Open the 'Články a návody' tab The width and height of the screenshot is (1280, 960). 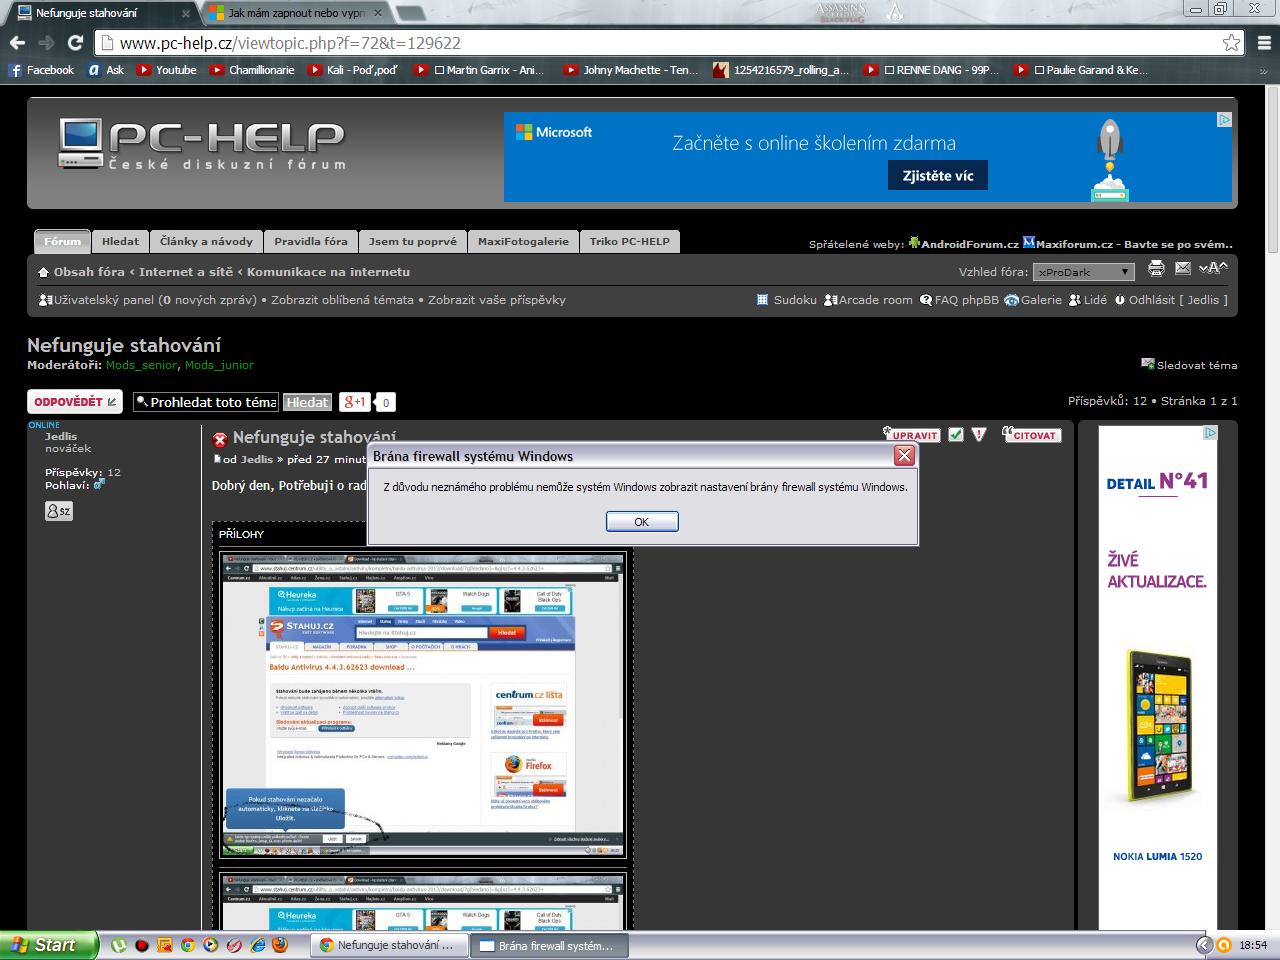[207, 241]
